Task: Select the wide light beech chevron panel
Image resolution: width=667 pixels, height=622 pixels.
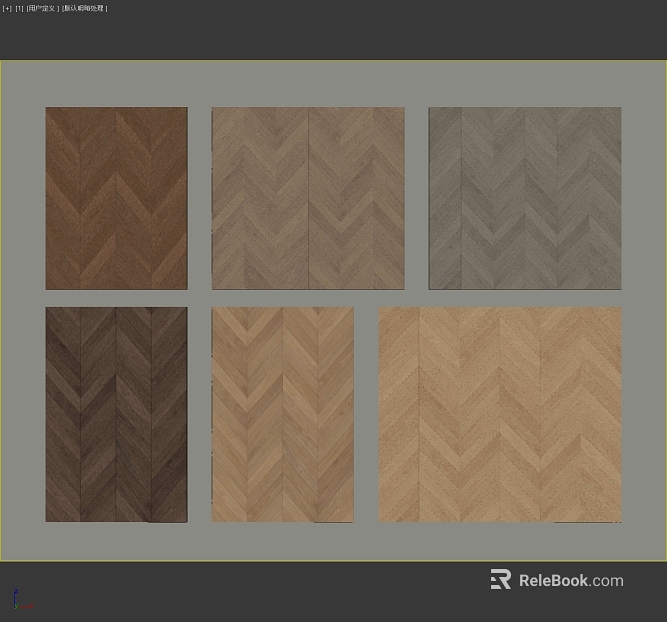Action: [500, 414]
